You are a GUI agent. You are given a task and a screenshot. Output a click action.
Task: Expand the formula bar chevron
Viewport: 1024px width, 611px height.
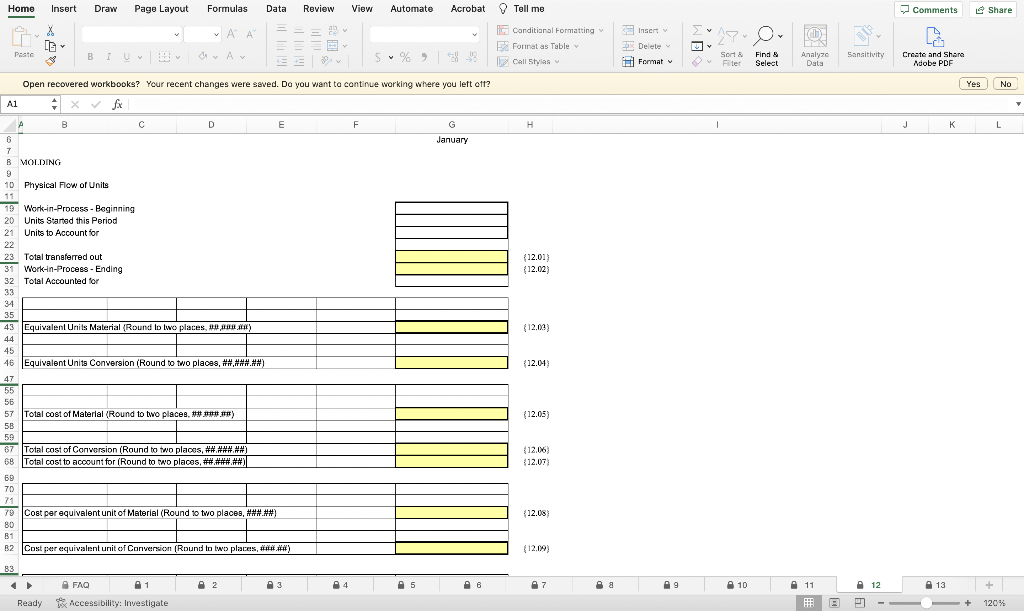(x=1018, y=104)
